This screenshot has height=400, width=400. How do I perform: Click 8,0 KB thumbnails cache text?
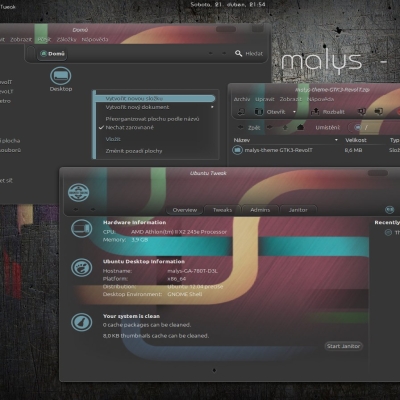pyautogui.click(x=156, y=336)
